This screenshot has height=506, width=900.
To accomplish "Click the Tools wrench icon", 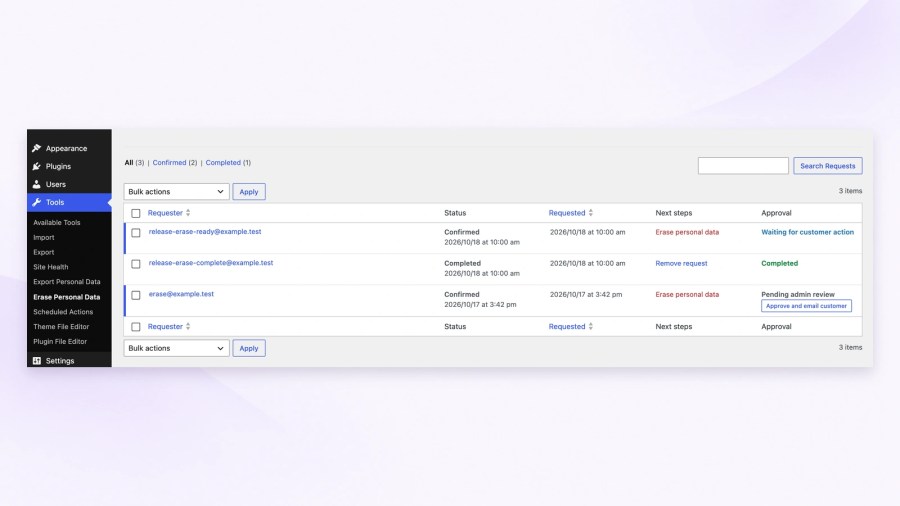I will tap(37, 202).
